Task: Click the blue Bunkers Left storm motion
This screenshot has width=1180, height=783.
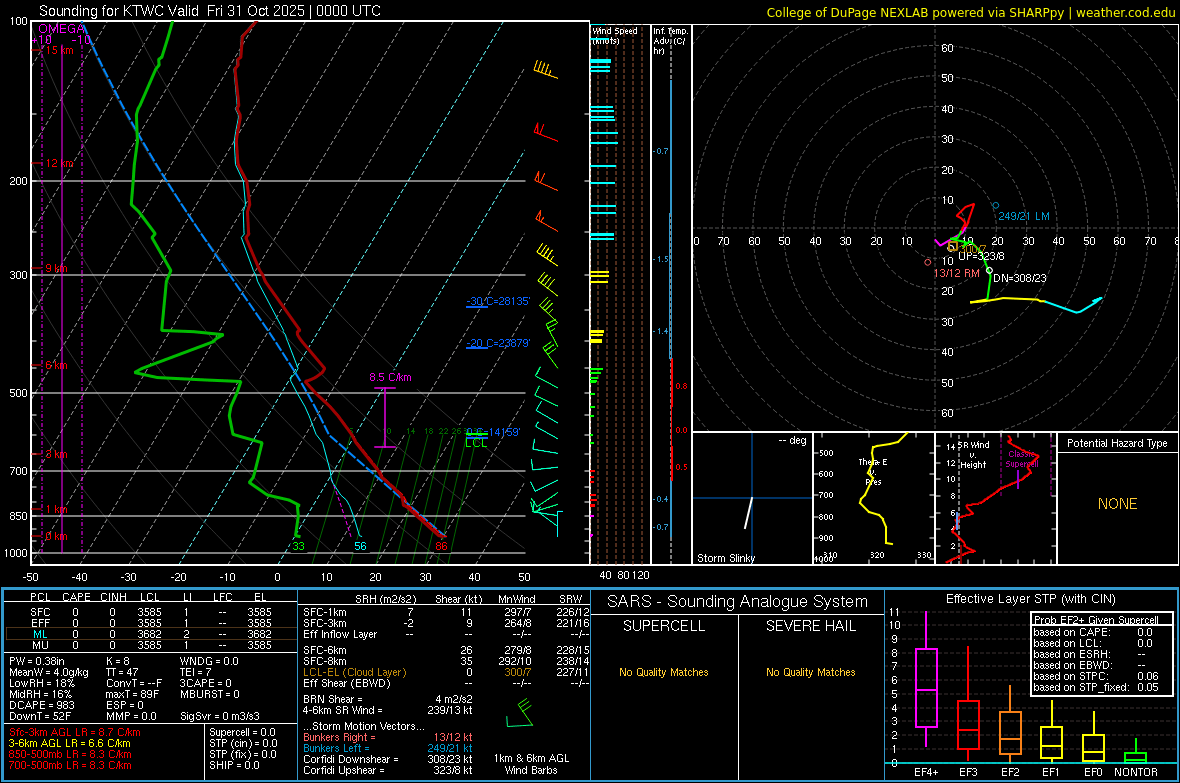Action: [388, 748]
